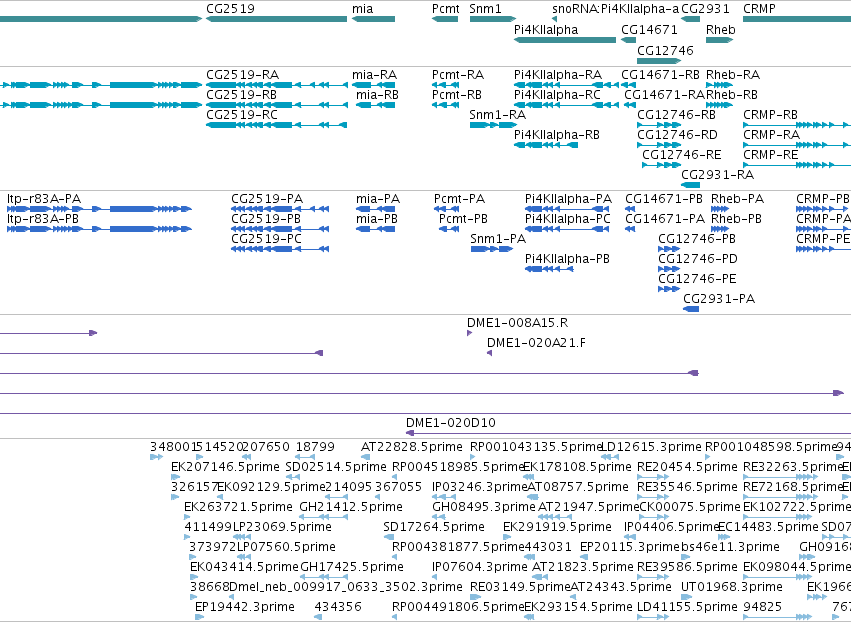Screen dimensions: 851x622
Task: Select the CG14671 gene glyph
Action: (x=628, y=40)
